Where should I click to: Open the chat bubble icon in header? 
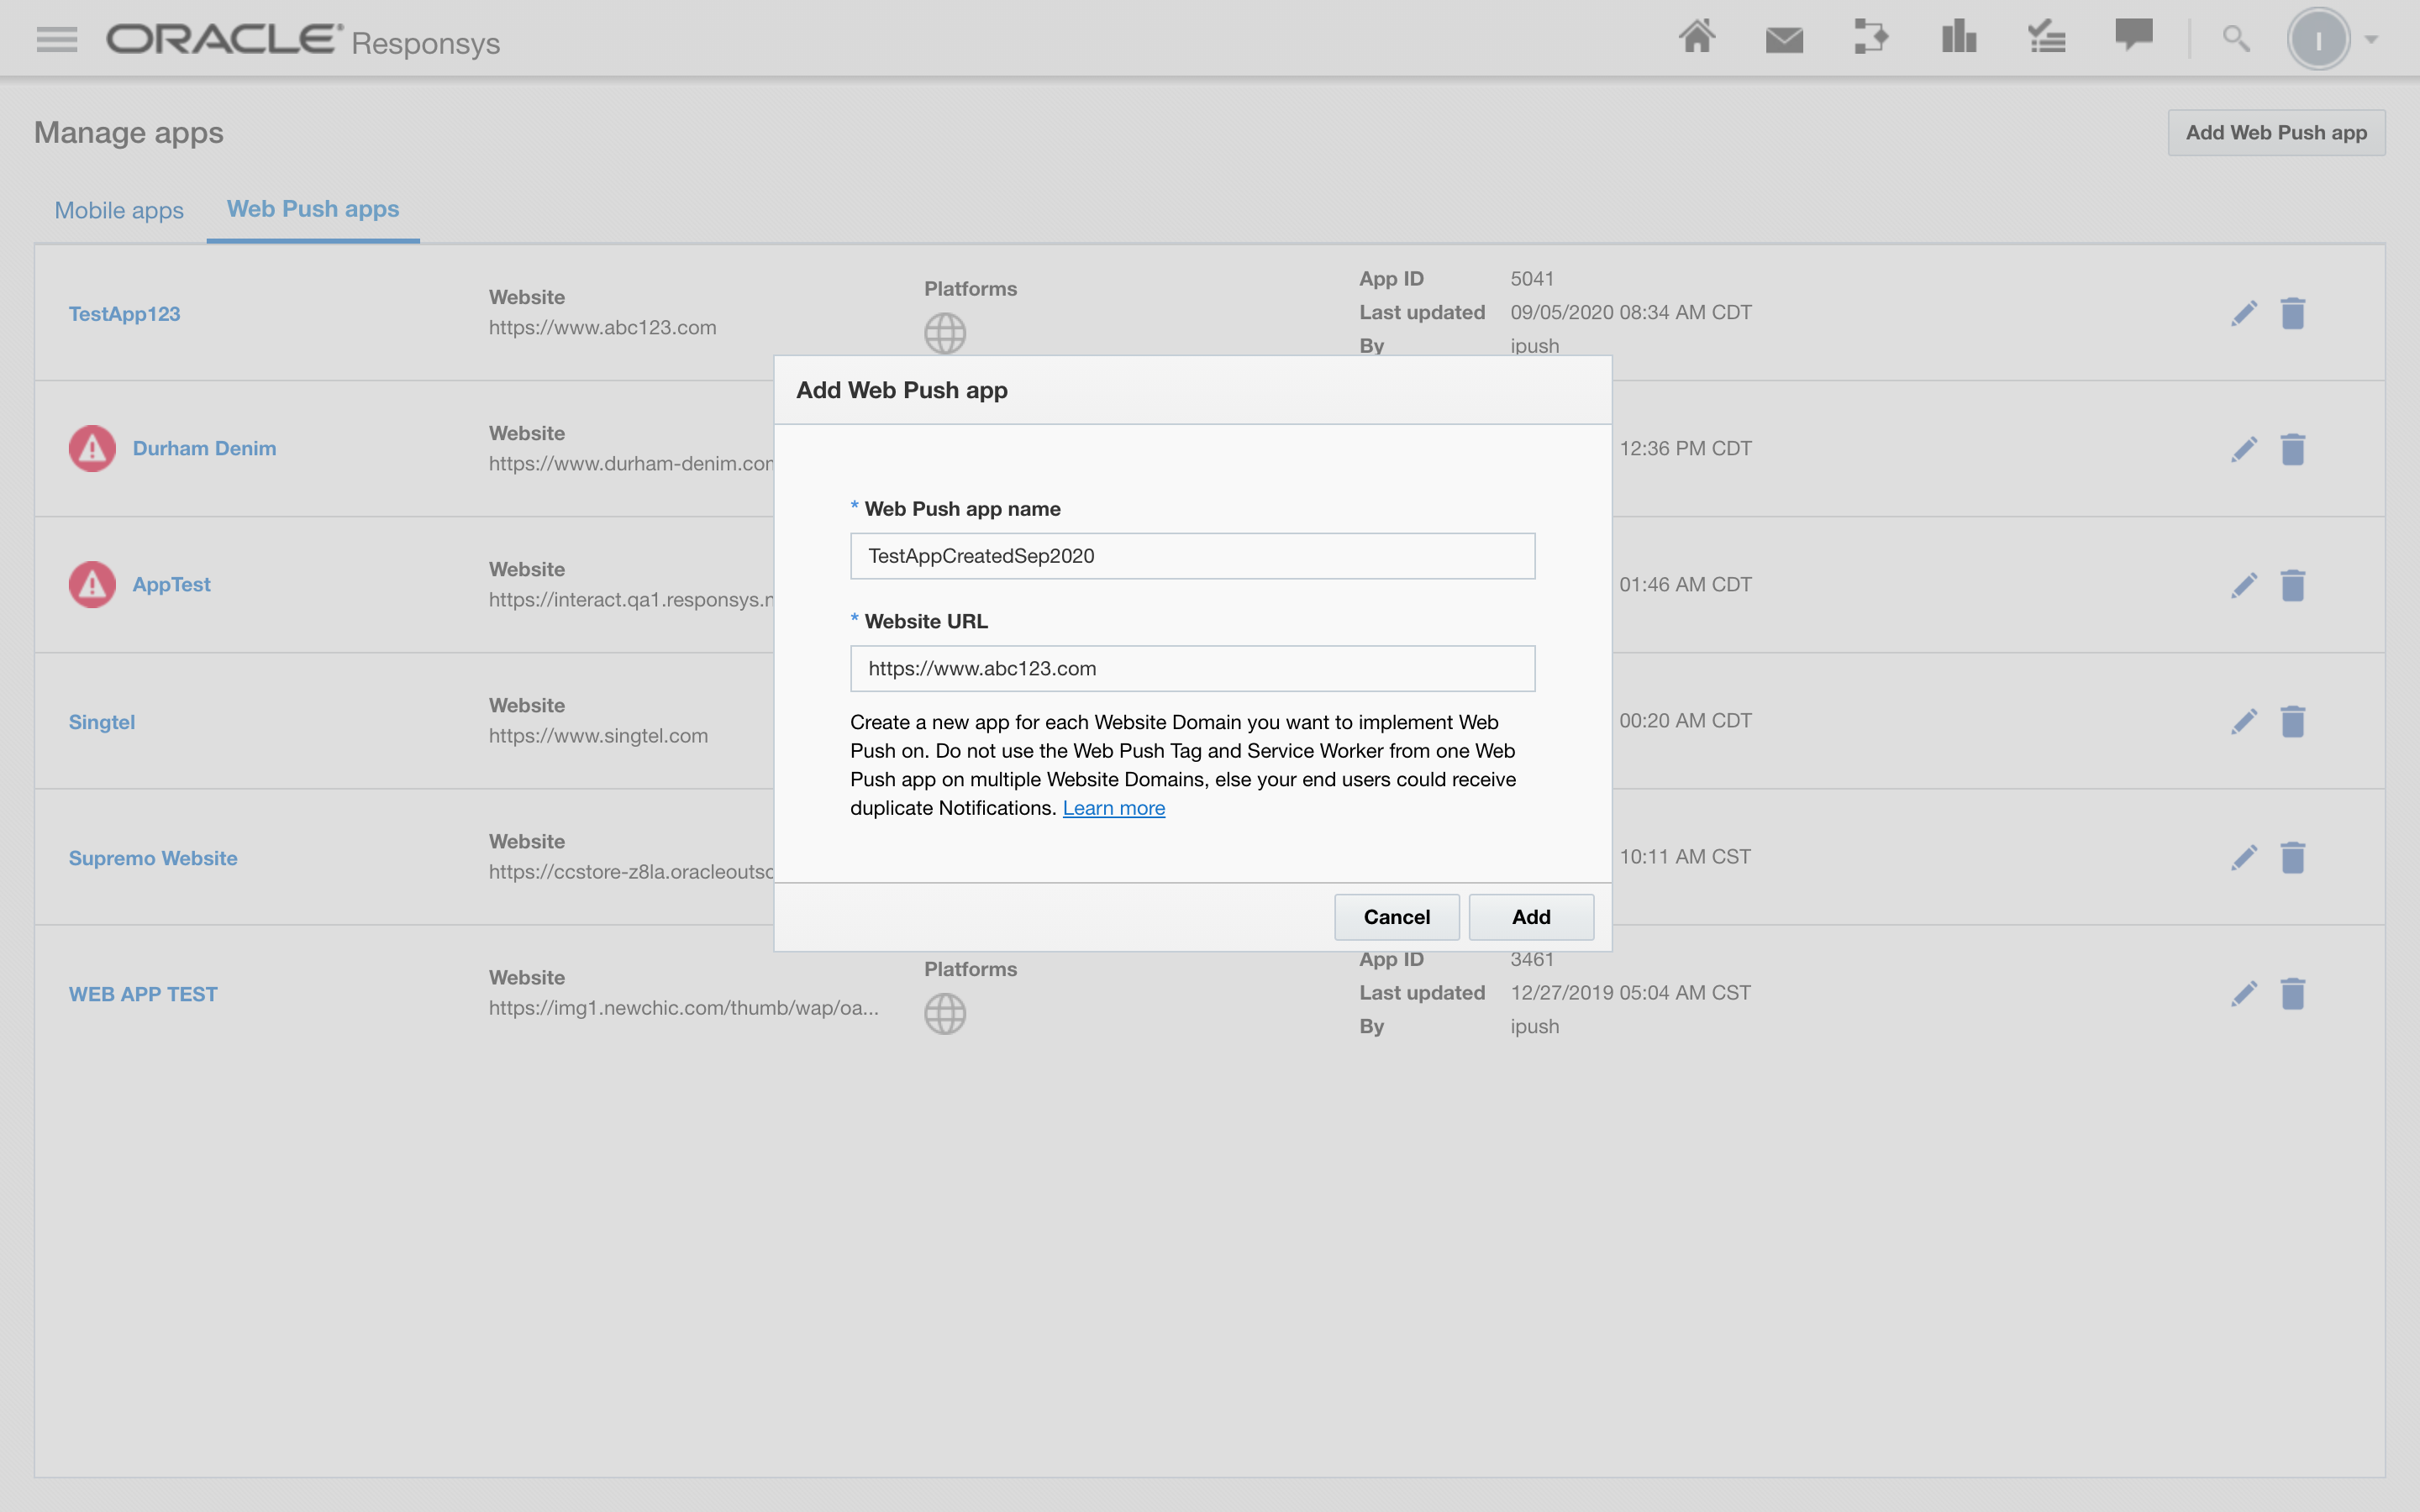coord(2133,35)
